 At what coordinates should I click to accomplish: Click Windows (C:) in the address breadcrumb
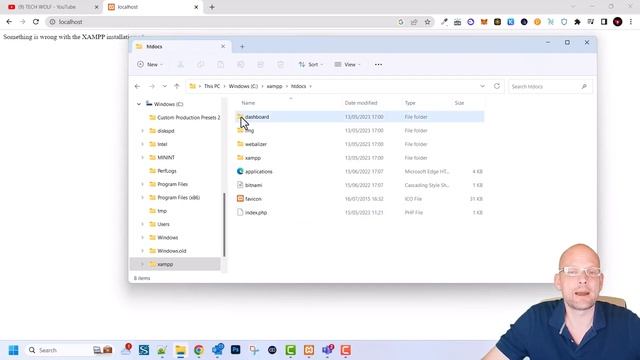tap(243, 86)
